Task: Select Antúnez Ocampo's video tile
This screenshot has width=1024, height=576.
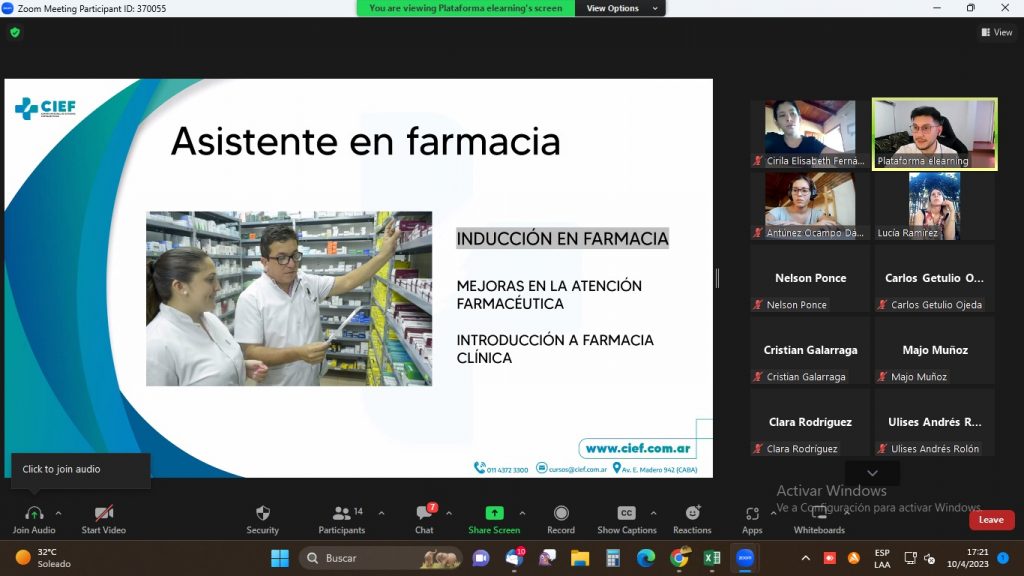Action: click(x=810, y=206)
